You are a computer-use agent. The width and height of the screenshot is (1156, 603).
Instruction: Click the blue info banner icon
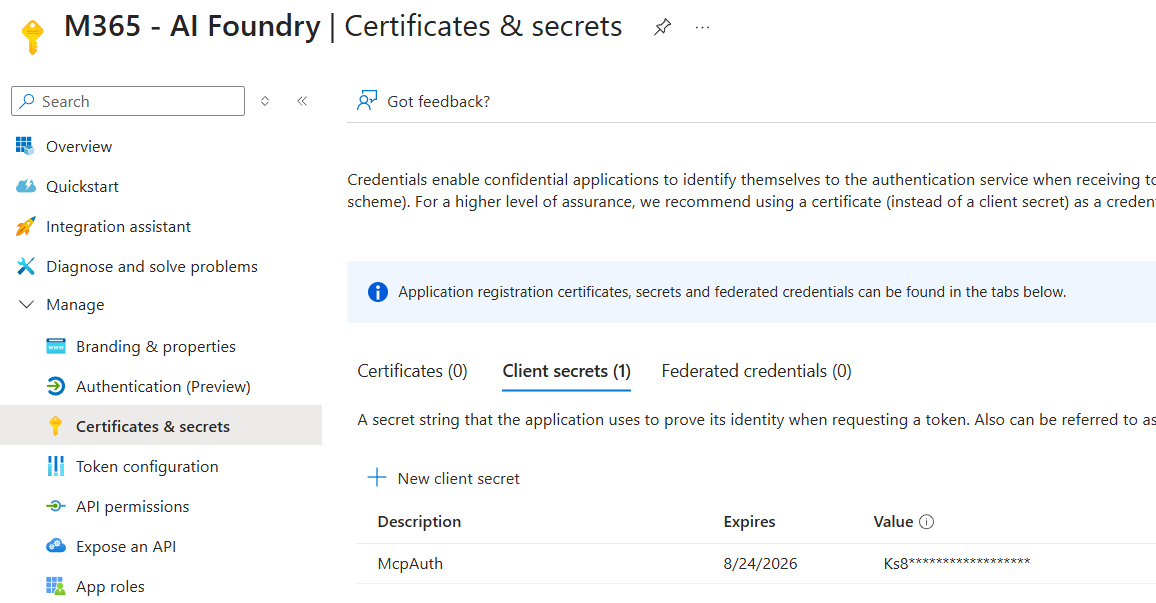pos(377,292)
